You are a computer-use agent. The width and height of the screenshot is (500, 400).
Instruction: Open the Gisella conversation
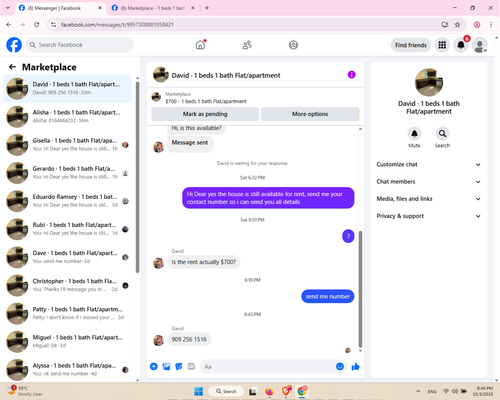pyautogui.click(x=67, y=145)
